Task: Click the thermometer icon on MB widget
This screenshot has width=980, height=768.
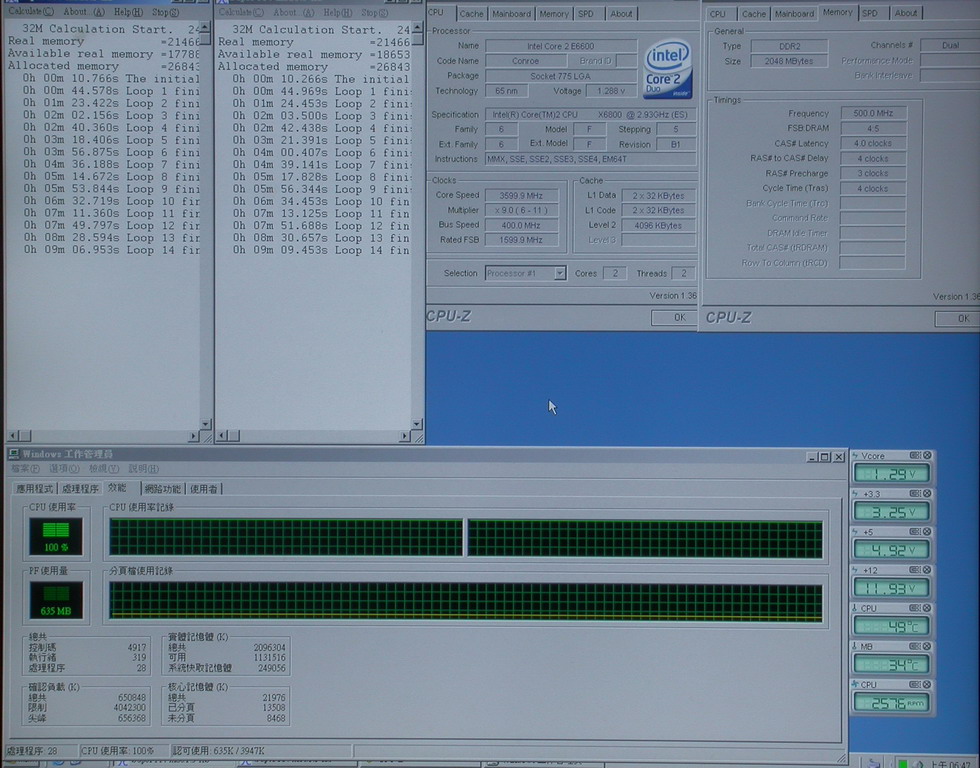Action: point(855,646)
